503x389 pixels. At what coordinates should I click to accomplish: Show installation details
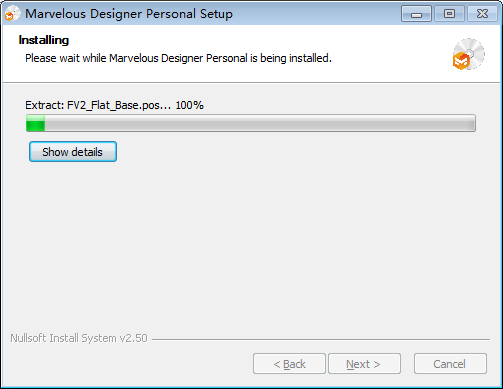pos(73,152)
